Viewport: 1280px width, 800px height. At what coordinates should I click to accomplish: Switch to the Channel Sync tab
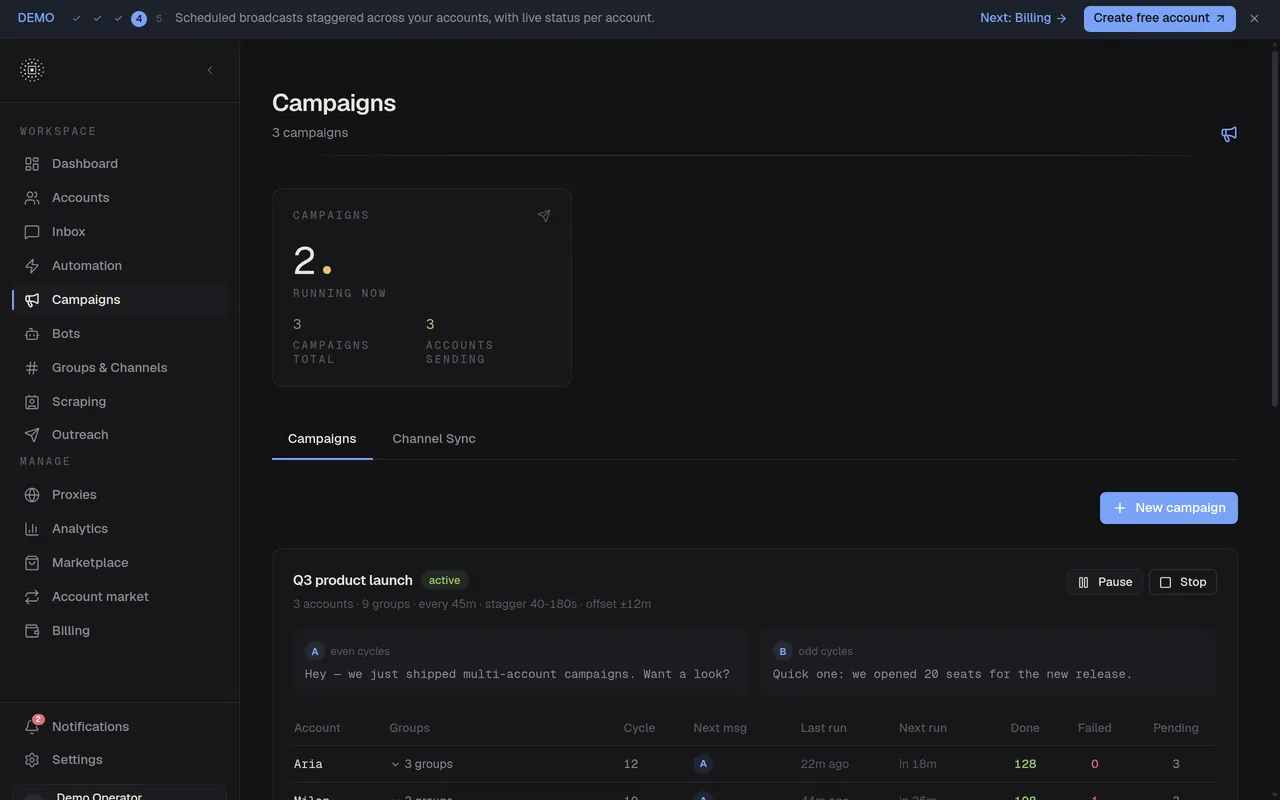pos(434,439)
